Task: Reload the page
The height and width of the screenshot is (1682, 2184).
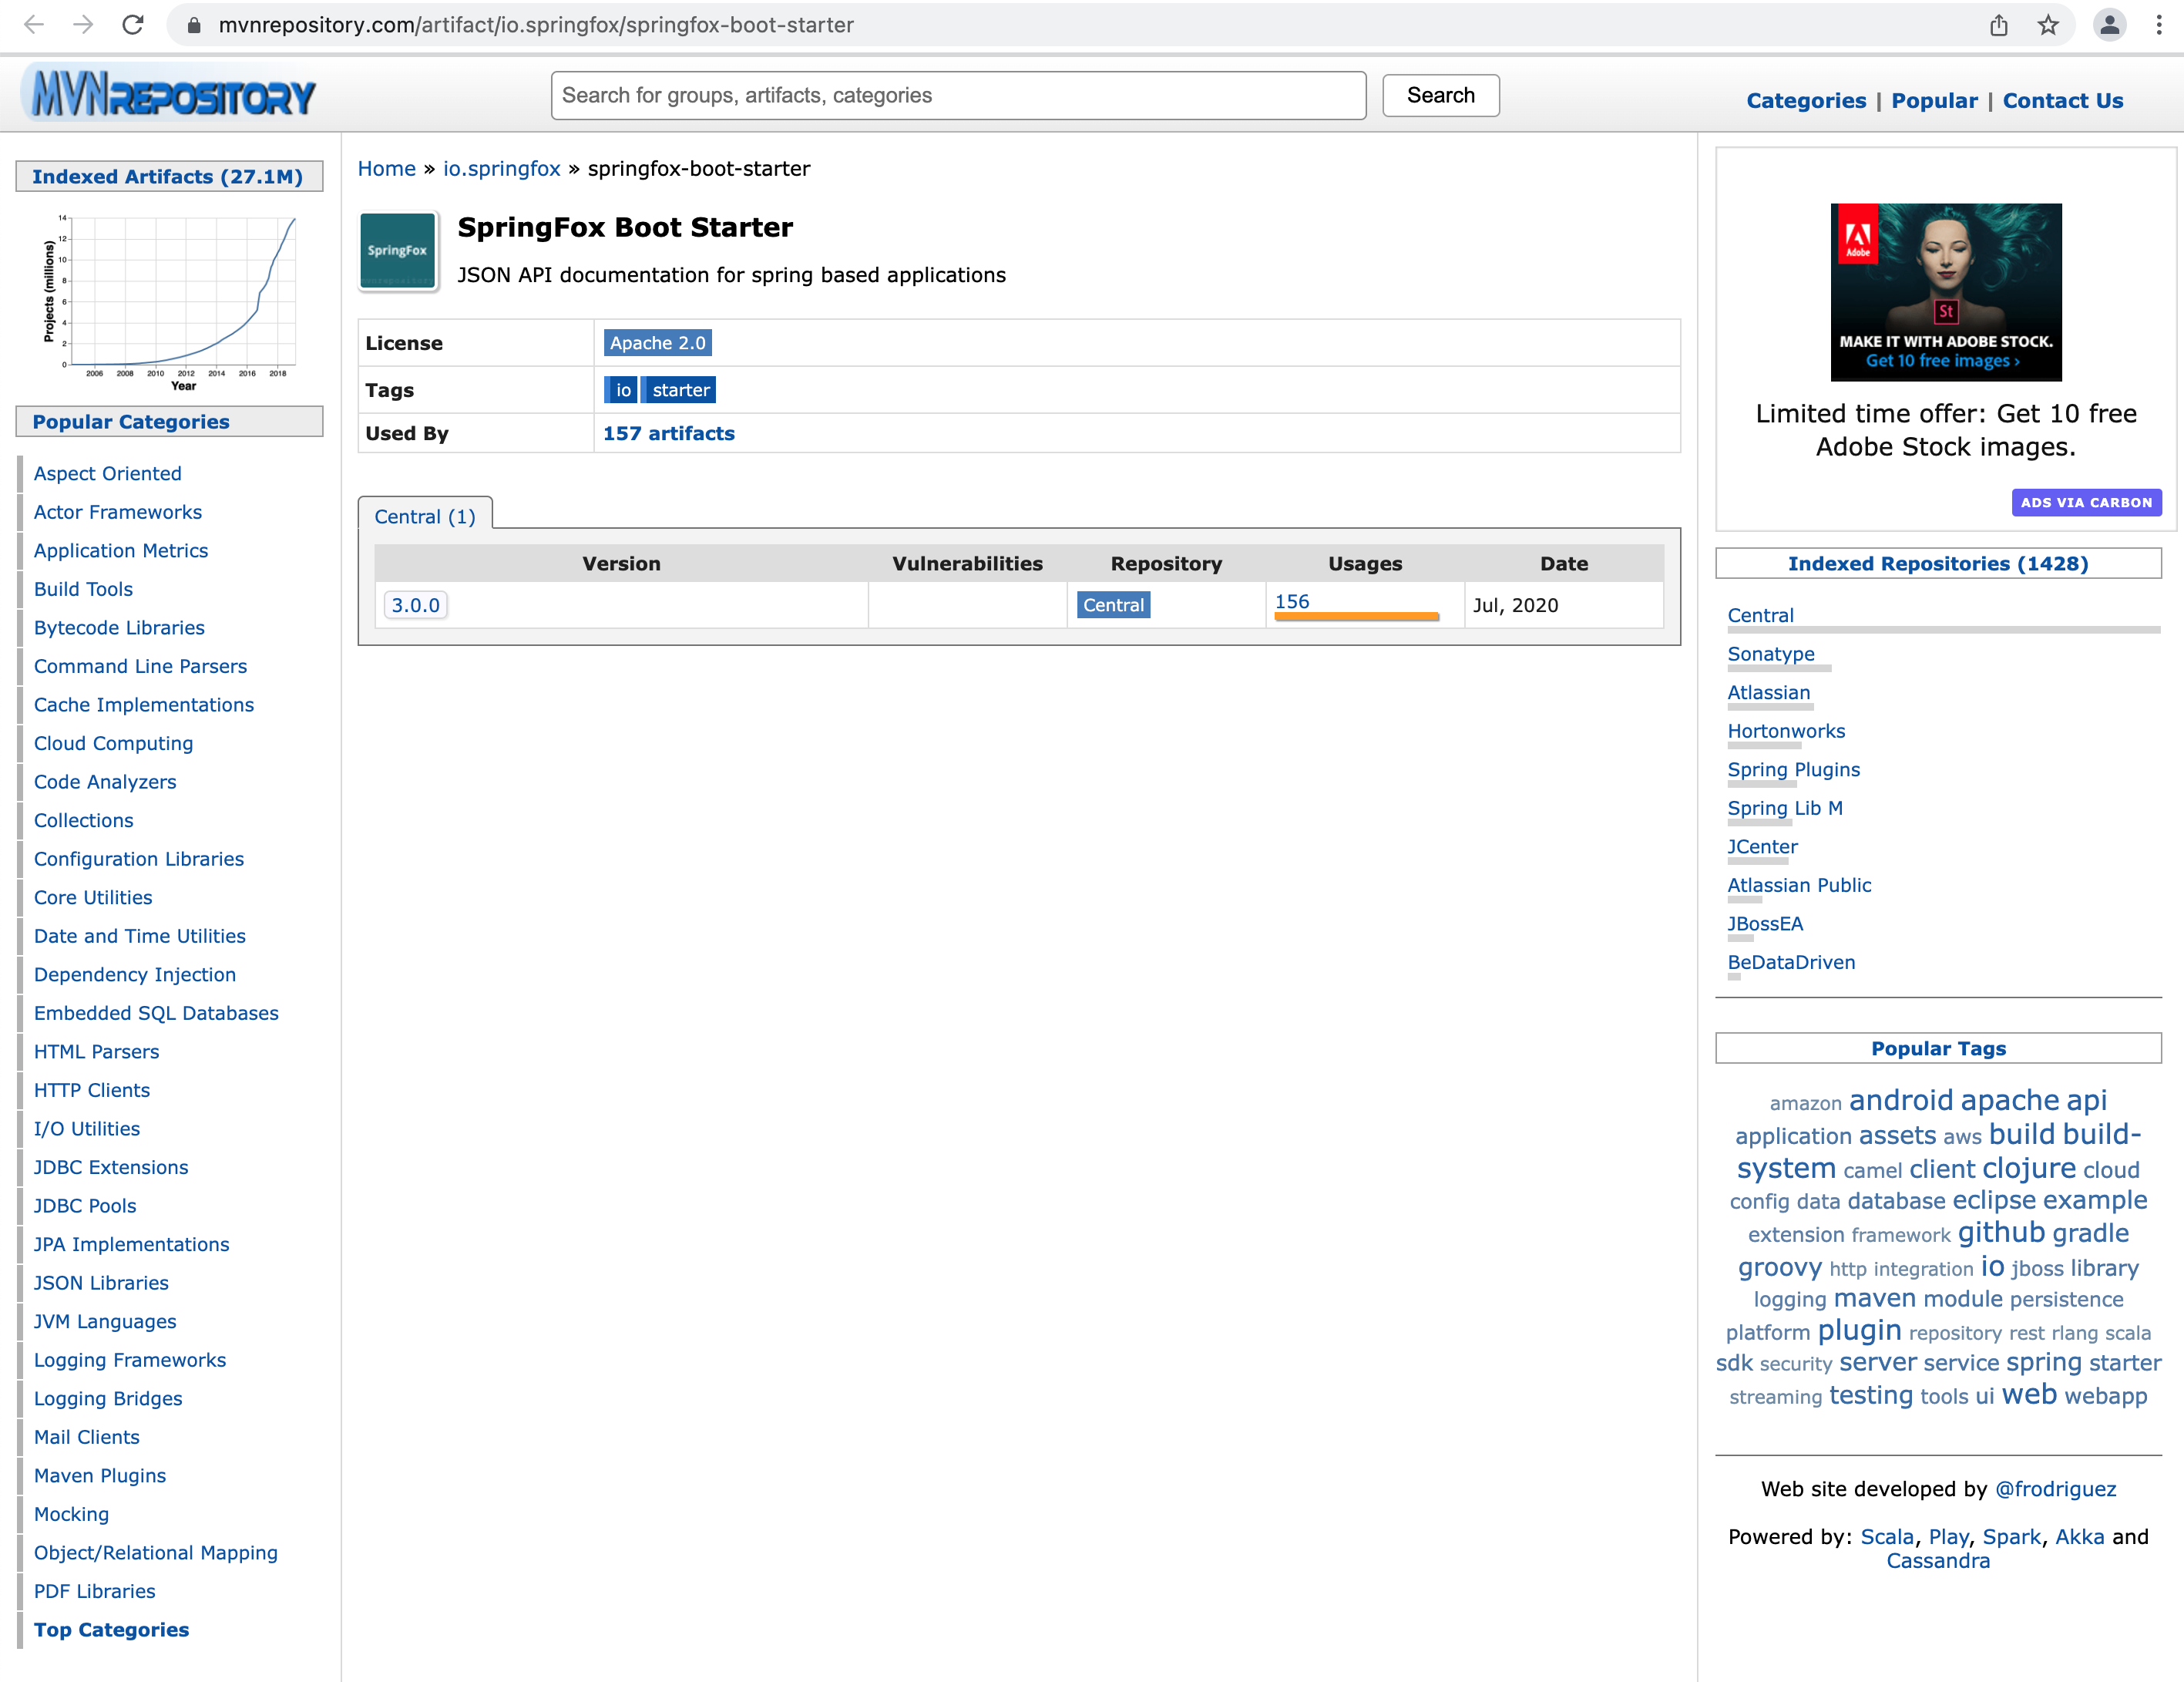Action: pos(135,25)
